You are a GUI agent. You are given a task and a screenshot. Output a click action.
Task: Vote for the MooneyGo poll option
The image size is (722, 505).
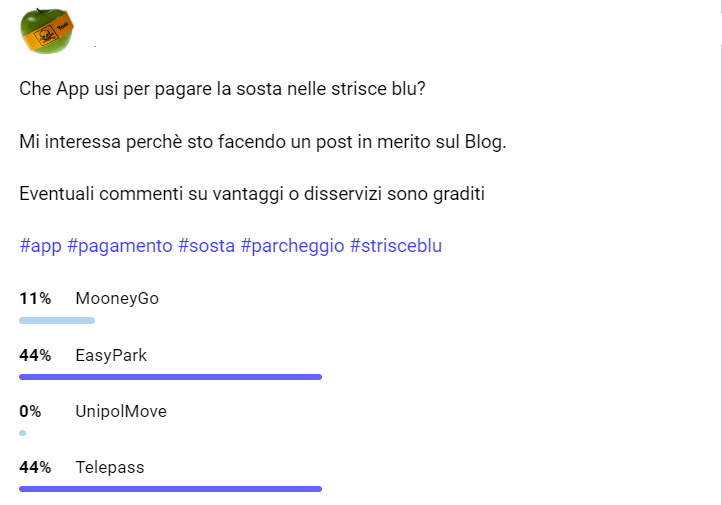point(117,299)
